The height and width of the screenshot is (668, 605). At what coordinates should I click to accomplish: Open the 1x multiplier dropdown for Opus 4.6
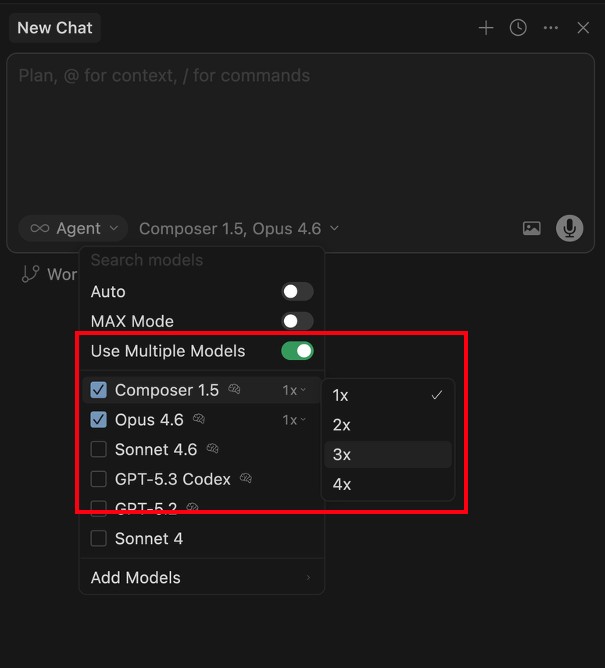(x=294, y=420)
